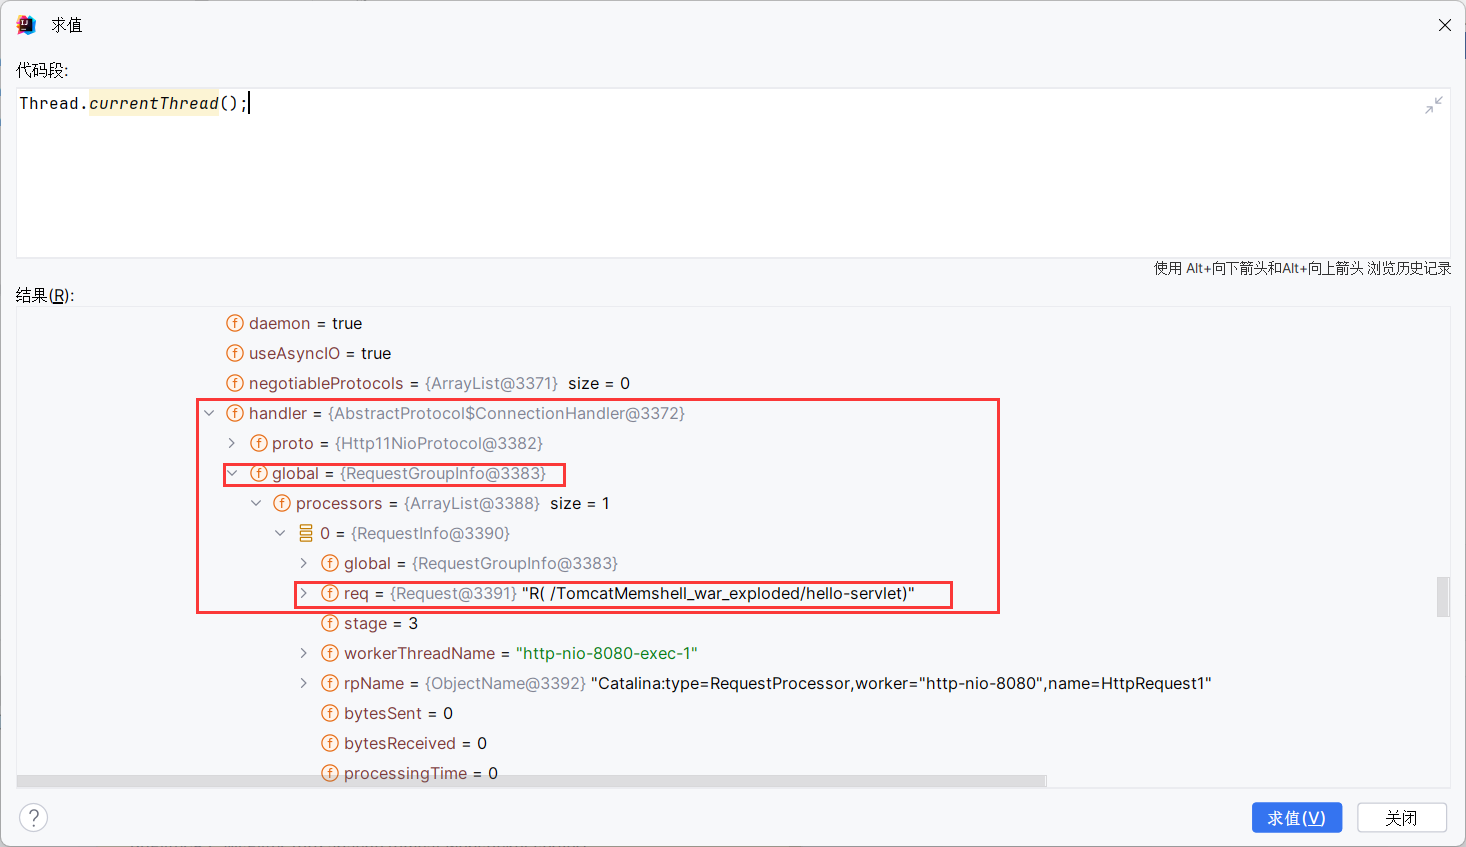Click the field icon beside processingTime
The width and height of the screenshot is (1466, 847).
(x=330, y=773)
